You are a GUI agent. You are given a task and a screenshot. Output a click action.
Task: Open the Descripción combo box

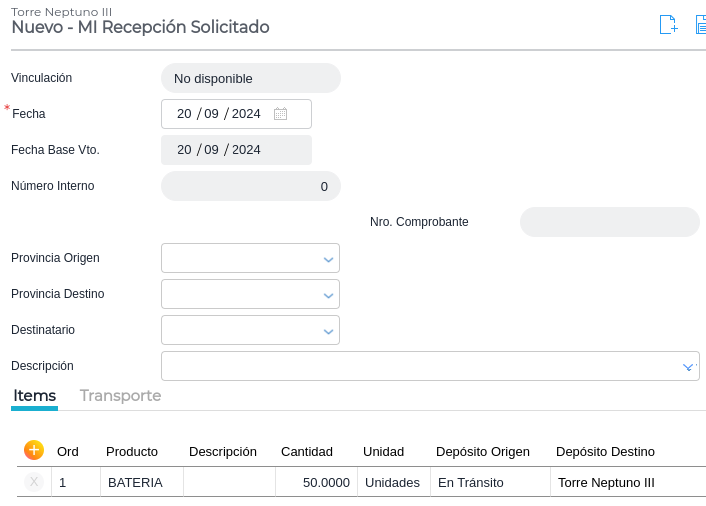(688, 367)
